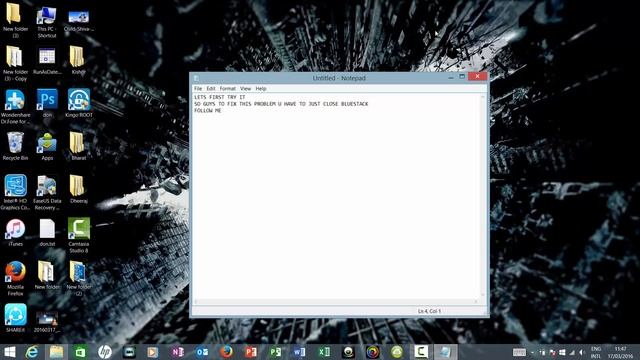Select the Intel HD Graphics Control icon
Screen dimensions: 640x360
pos(15,192)
